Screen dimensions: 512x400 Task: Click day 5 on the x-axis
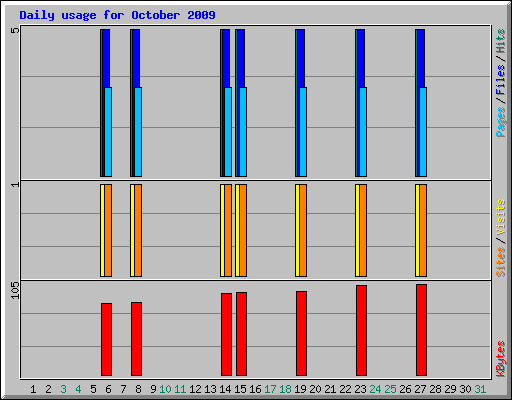click(x=93, y=389)
